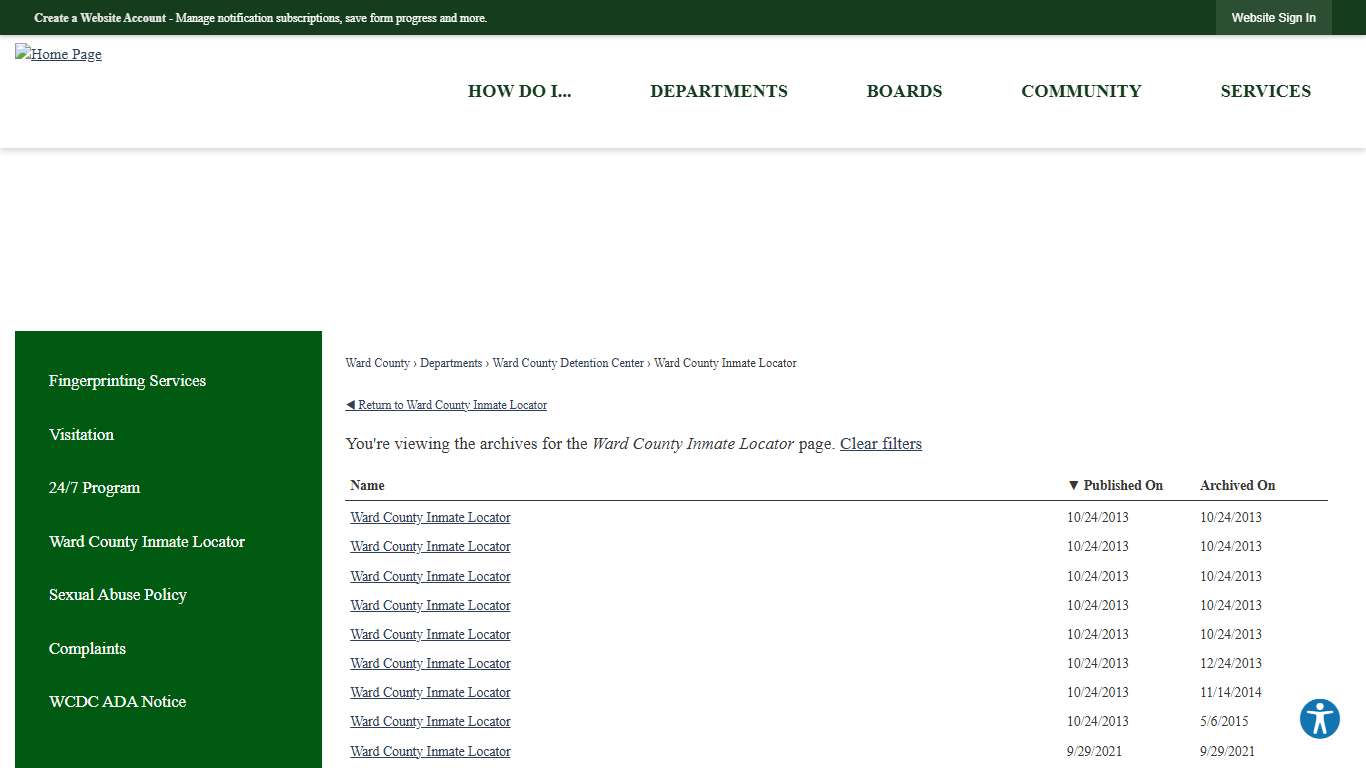This screenshot has width=1366, height=768.
Task: Open Fingerprinting Services page
Action: (x=127, y=381)
